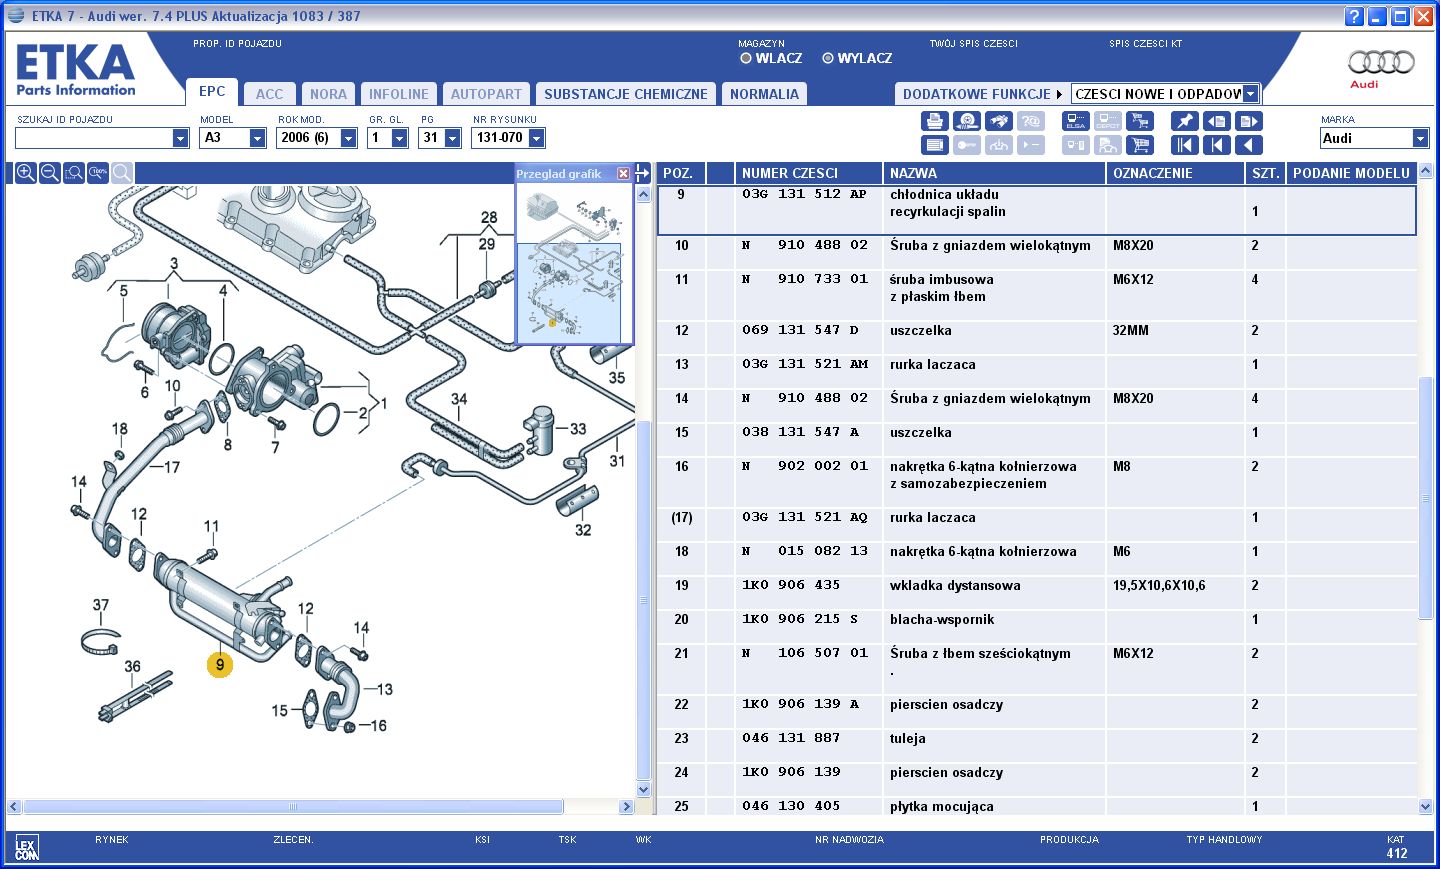
Task: Close the Przeglad grafik overview panel
Action: point(624,174)
